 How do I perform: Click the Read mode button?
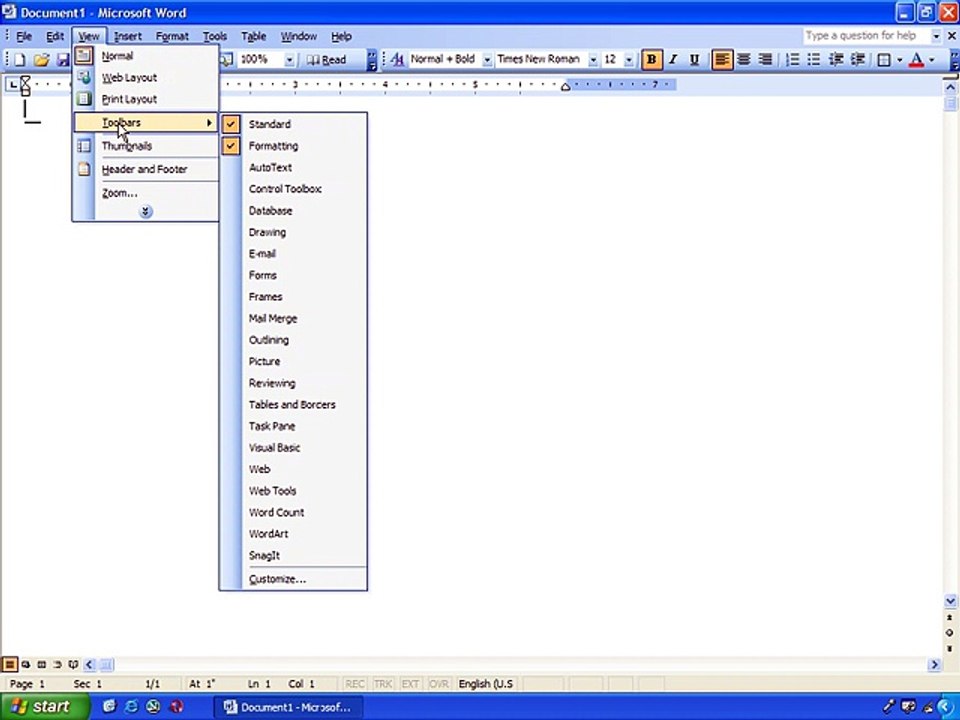[x=327, y=59]
